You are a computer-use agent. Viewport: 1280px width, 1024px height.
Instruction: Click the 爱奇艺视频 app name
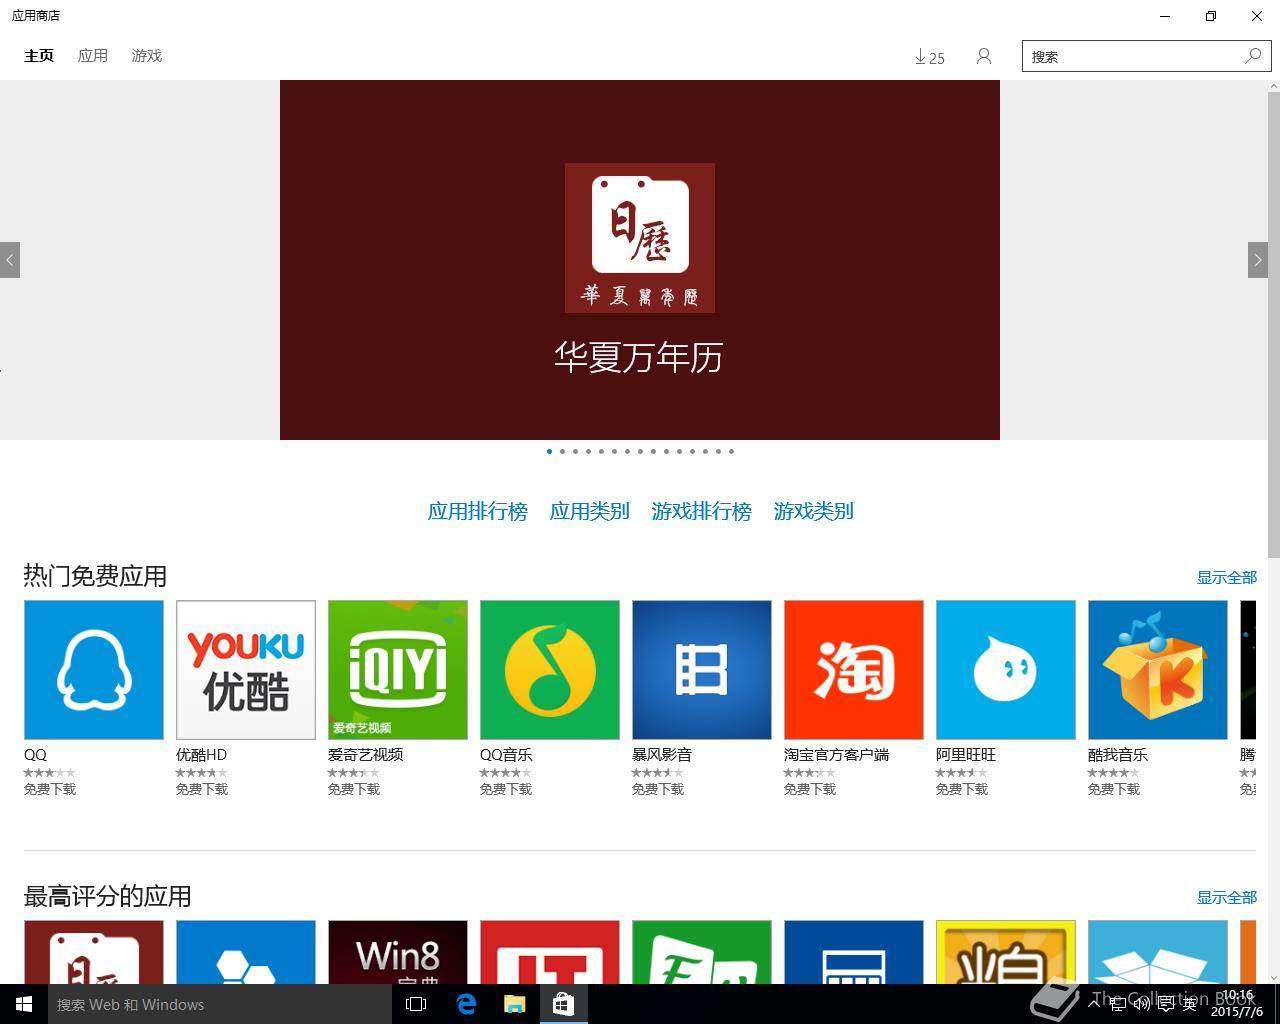(366, 755)
